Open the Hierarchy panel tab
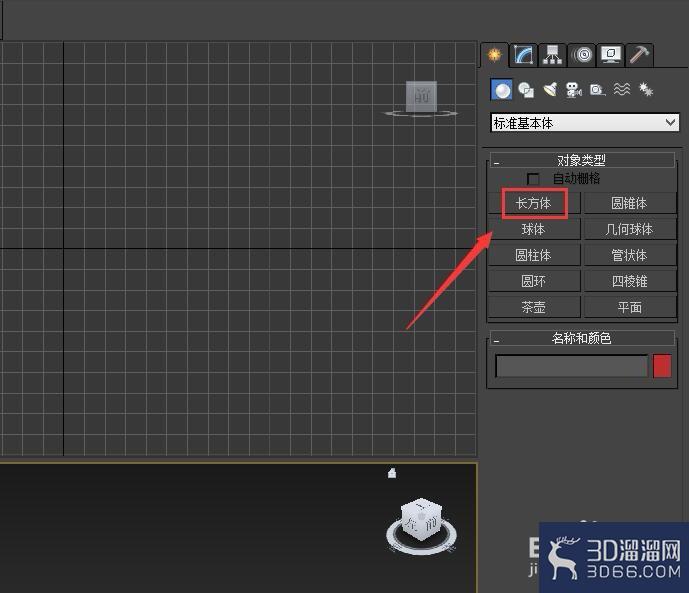The height and width of the screenshot is (593, 689). pos(552,55)
